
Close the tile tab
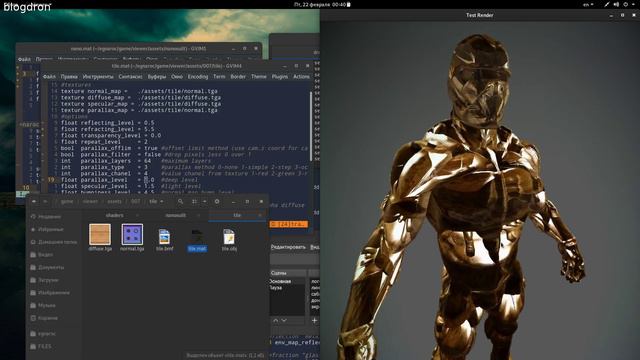coord(260,215)
